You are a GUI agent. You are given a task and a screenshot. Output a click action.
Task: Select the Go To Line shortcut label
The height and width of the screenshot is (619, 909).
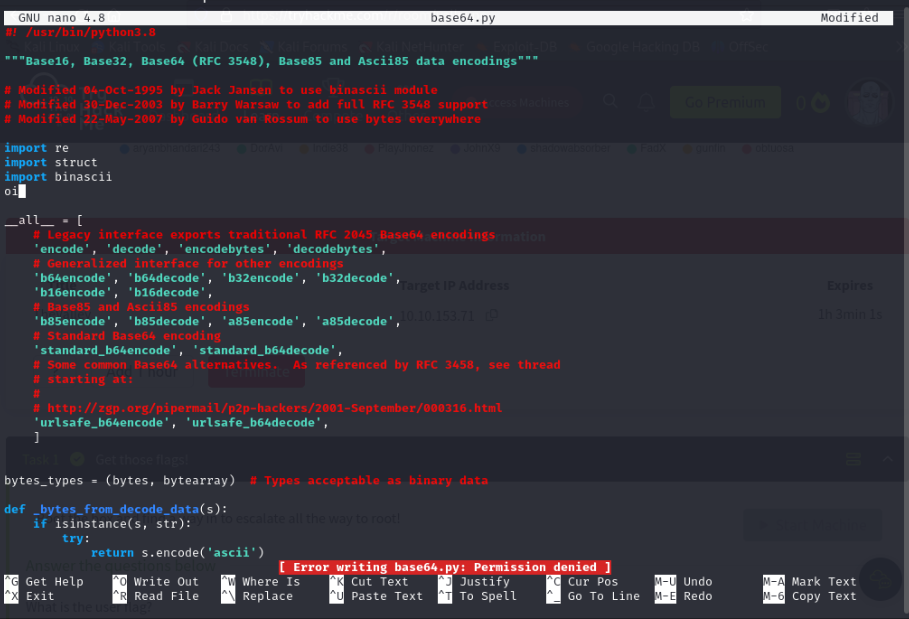[x=603, y=596]
